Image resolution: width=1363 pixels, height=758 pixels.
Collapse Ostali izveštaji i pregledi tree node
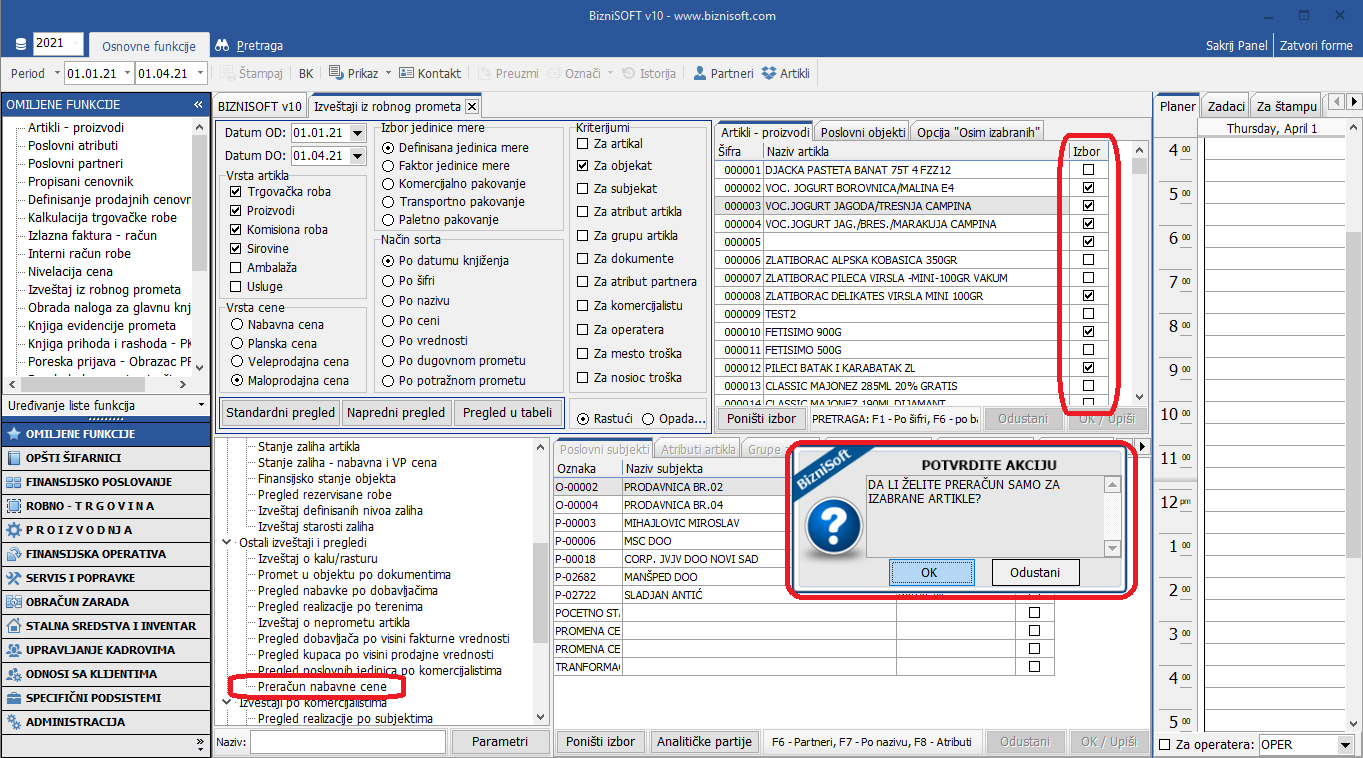(x=226, y=542)
